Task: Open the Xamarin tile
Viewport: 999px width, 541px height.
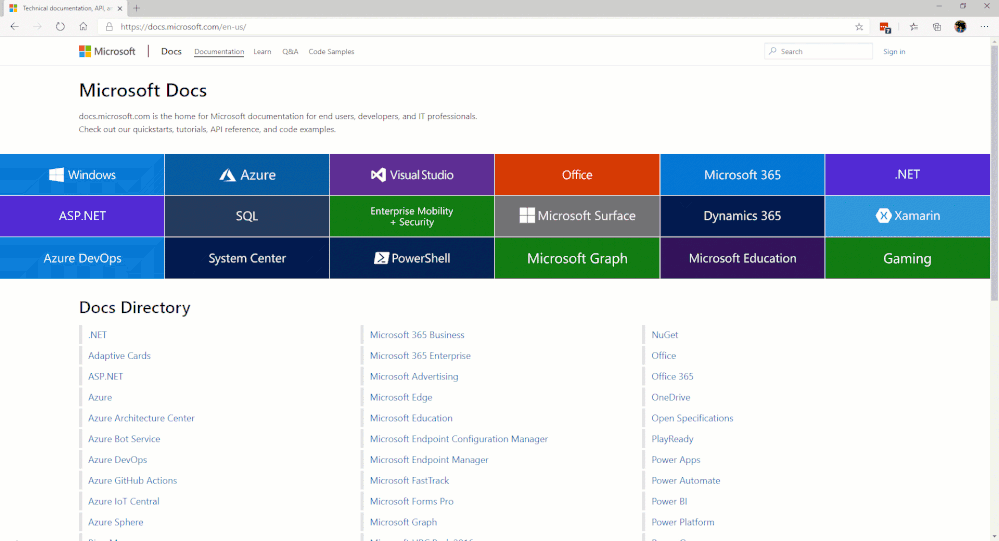Action: (x=907, y=216)
